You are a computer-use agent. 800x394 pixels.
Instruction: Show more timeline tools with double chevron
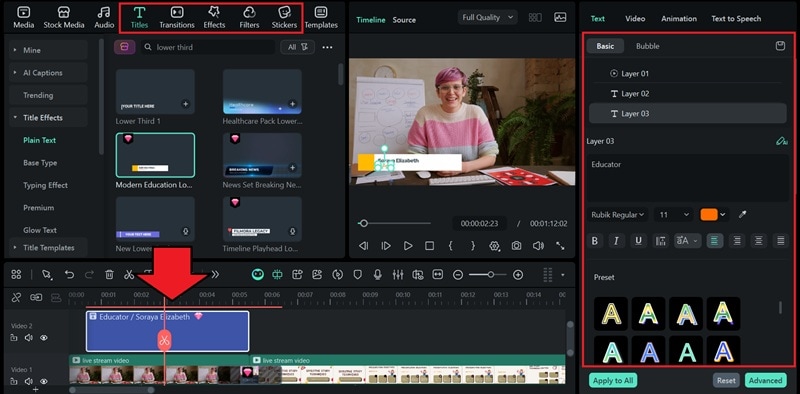[215, 275]
